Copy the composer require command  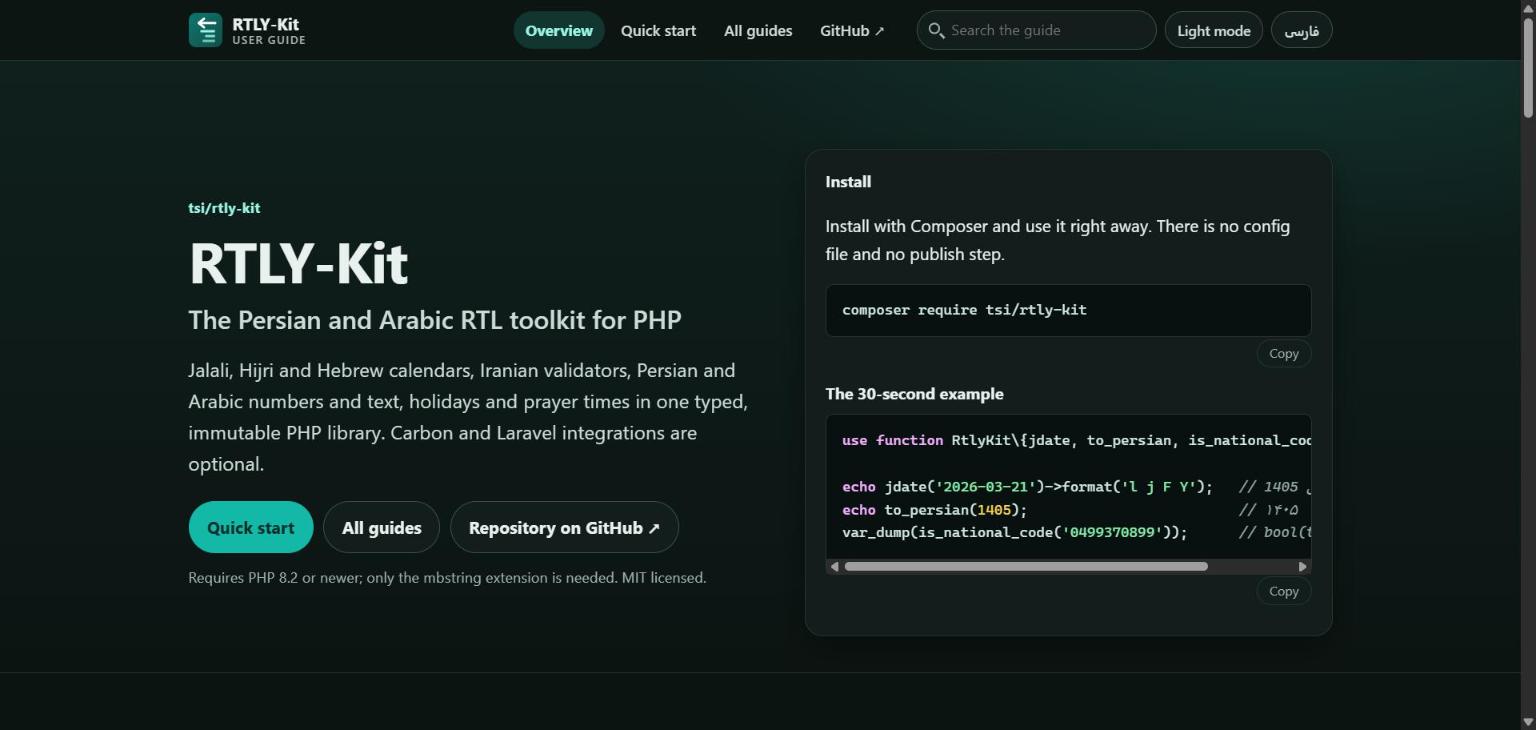tap(1284, 353)
